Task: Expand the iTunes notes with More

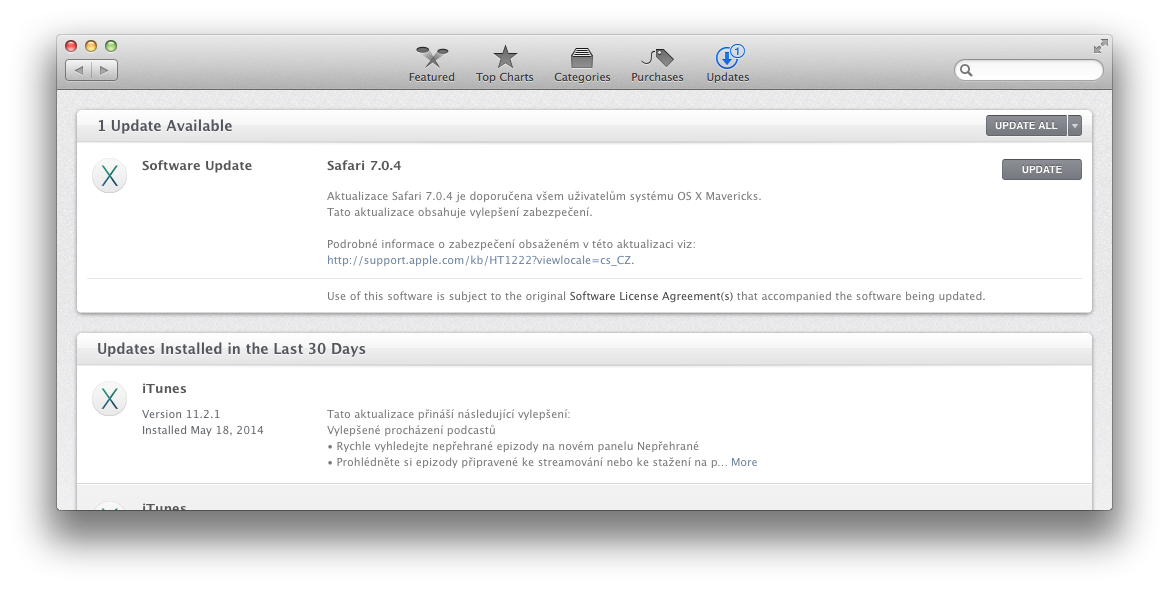Action: [744, 462]
